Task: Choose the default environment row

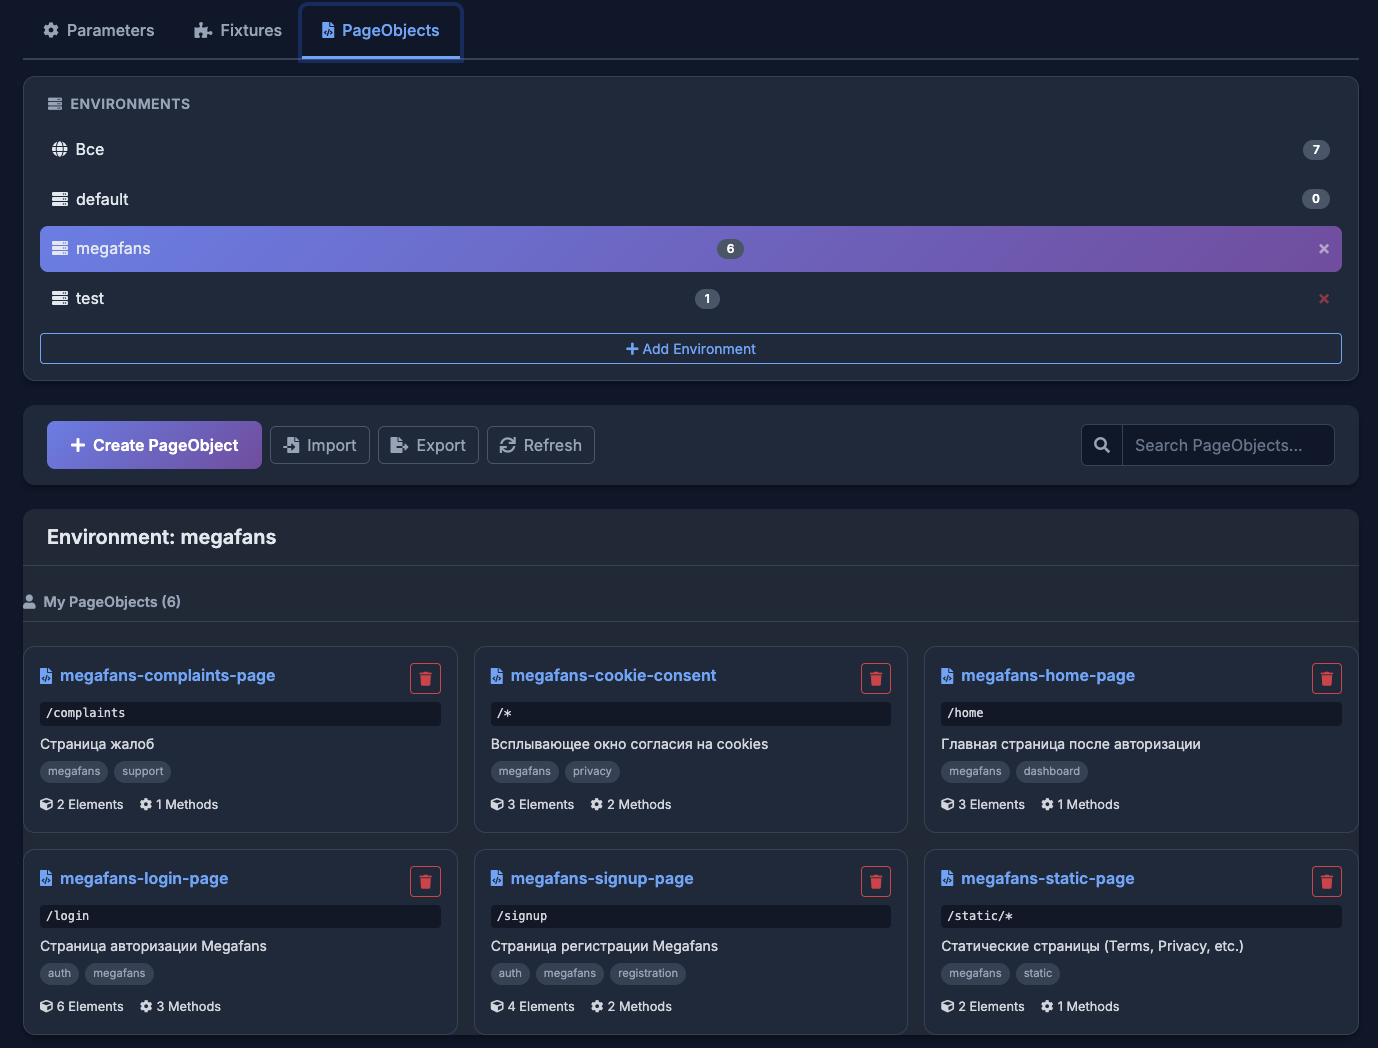Action: pos(102,199)
